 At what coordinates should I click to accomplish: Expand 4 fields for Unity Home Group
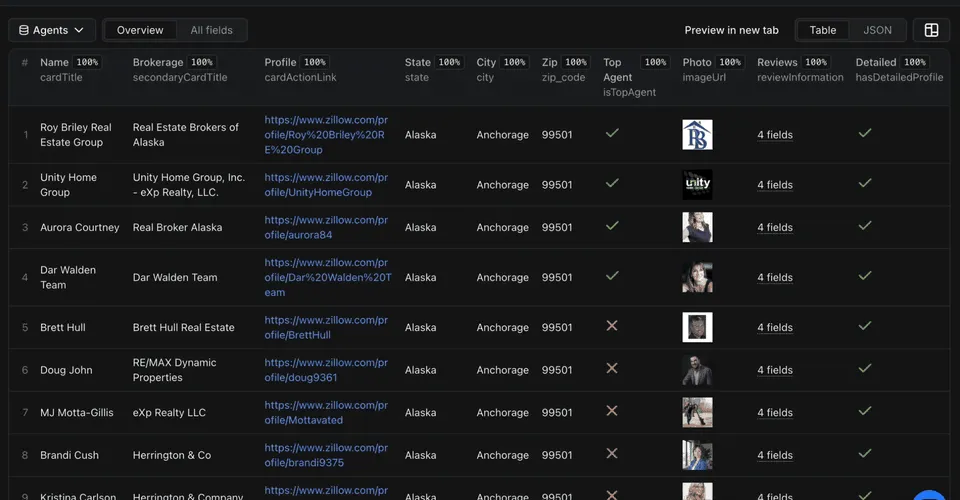(774, 185)
